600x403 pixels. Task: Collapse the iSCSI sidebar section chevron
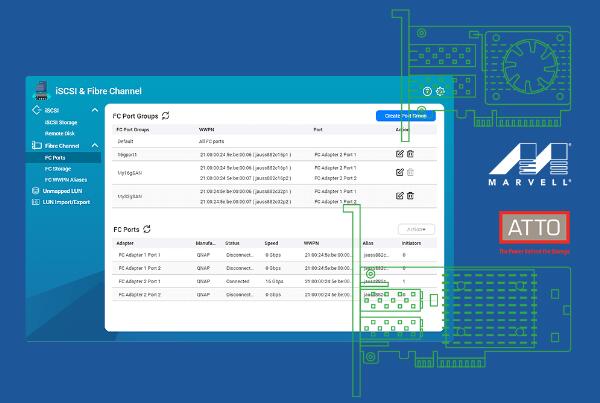[95, 110]
